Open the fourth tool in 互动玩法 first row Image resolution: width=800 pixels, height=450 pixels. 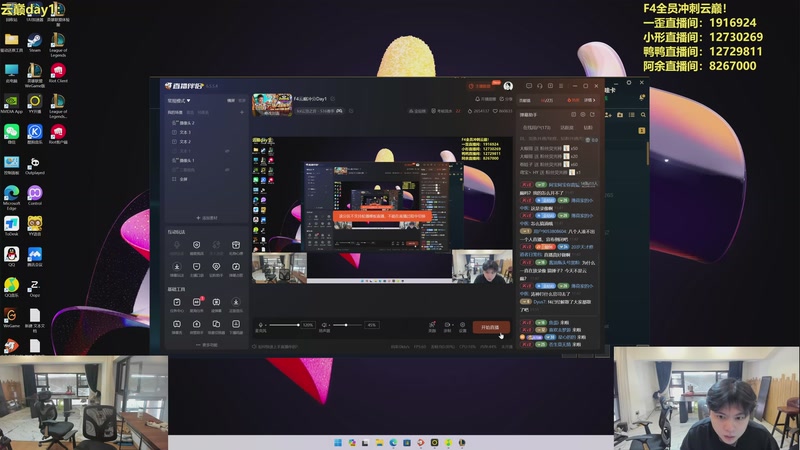[236, 247]
